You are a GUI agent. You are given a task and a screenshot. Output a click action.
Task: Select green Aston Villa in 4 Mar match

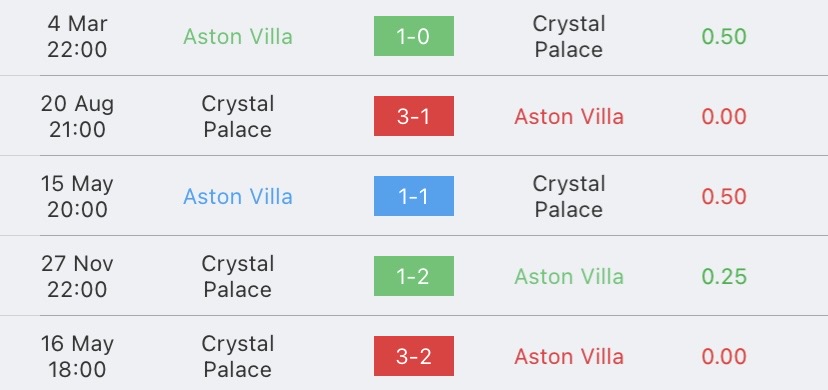pos(238,36)
